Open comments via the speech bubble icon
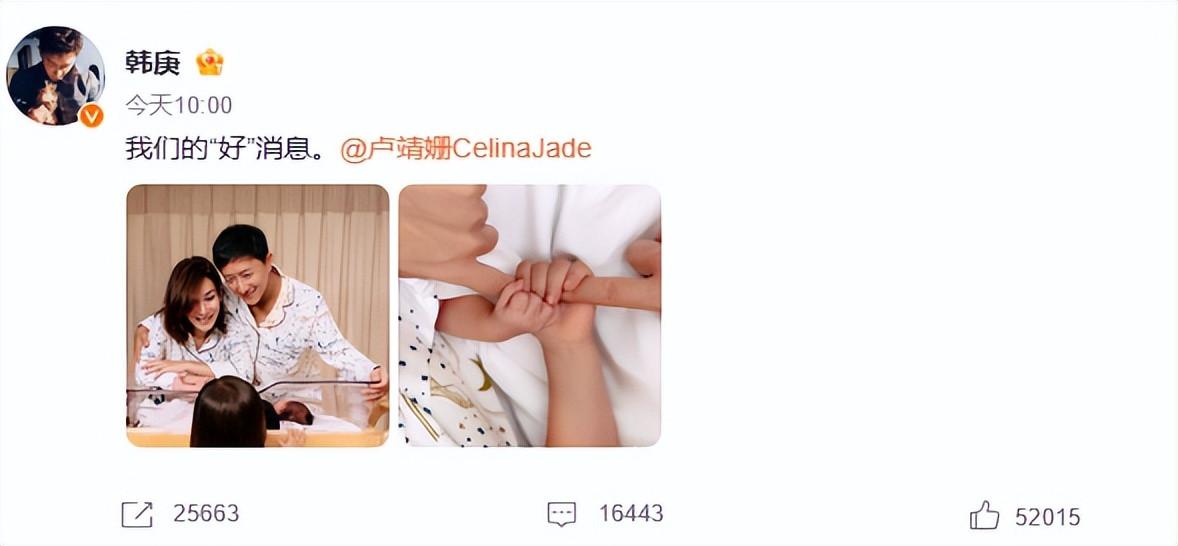The image size is (1178, 546). (x=561, y=514)
